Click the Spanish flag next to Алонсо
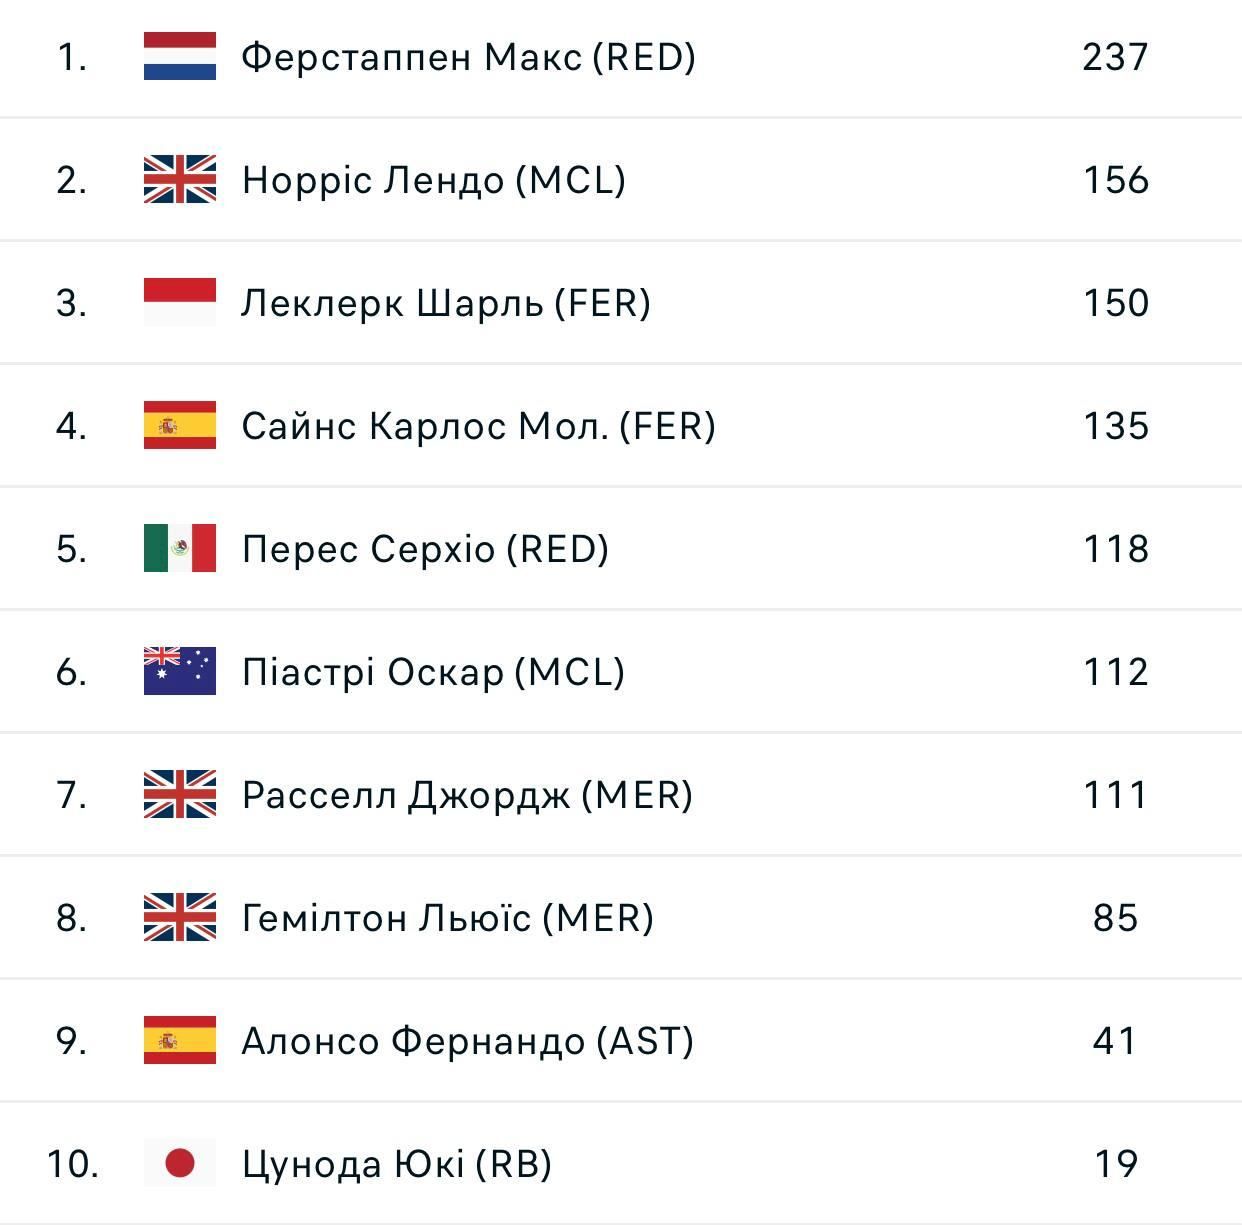 (180, 1040)
